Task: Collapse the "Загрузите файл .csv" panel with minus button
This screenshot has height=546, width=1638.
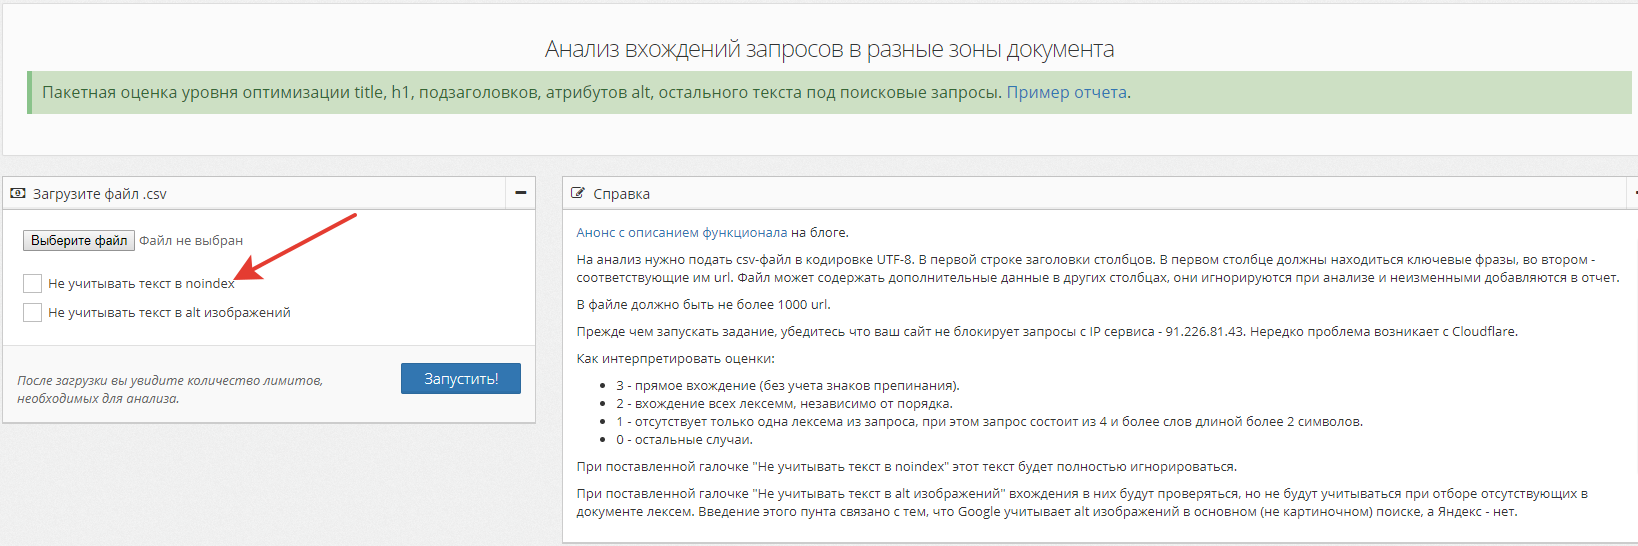Action: click(520, 193)
